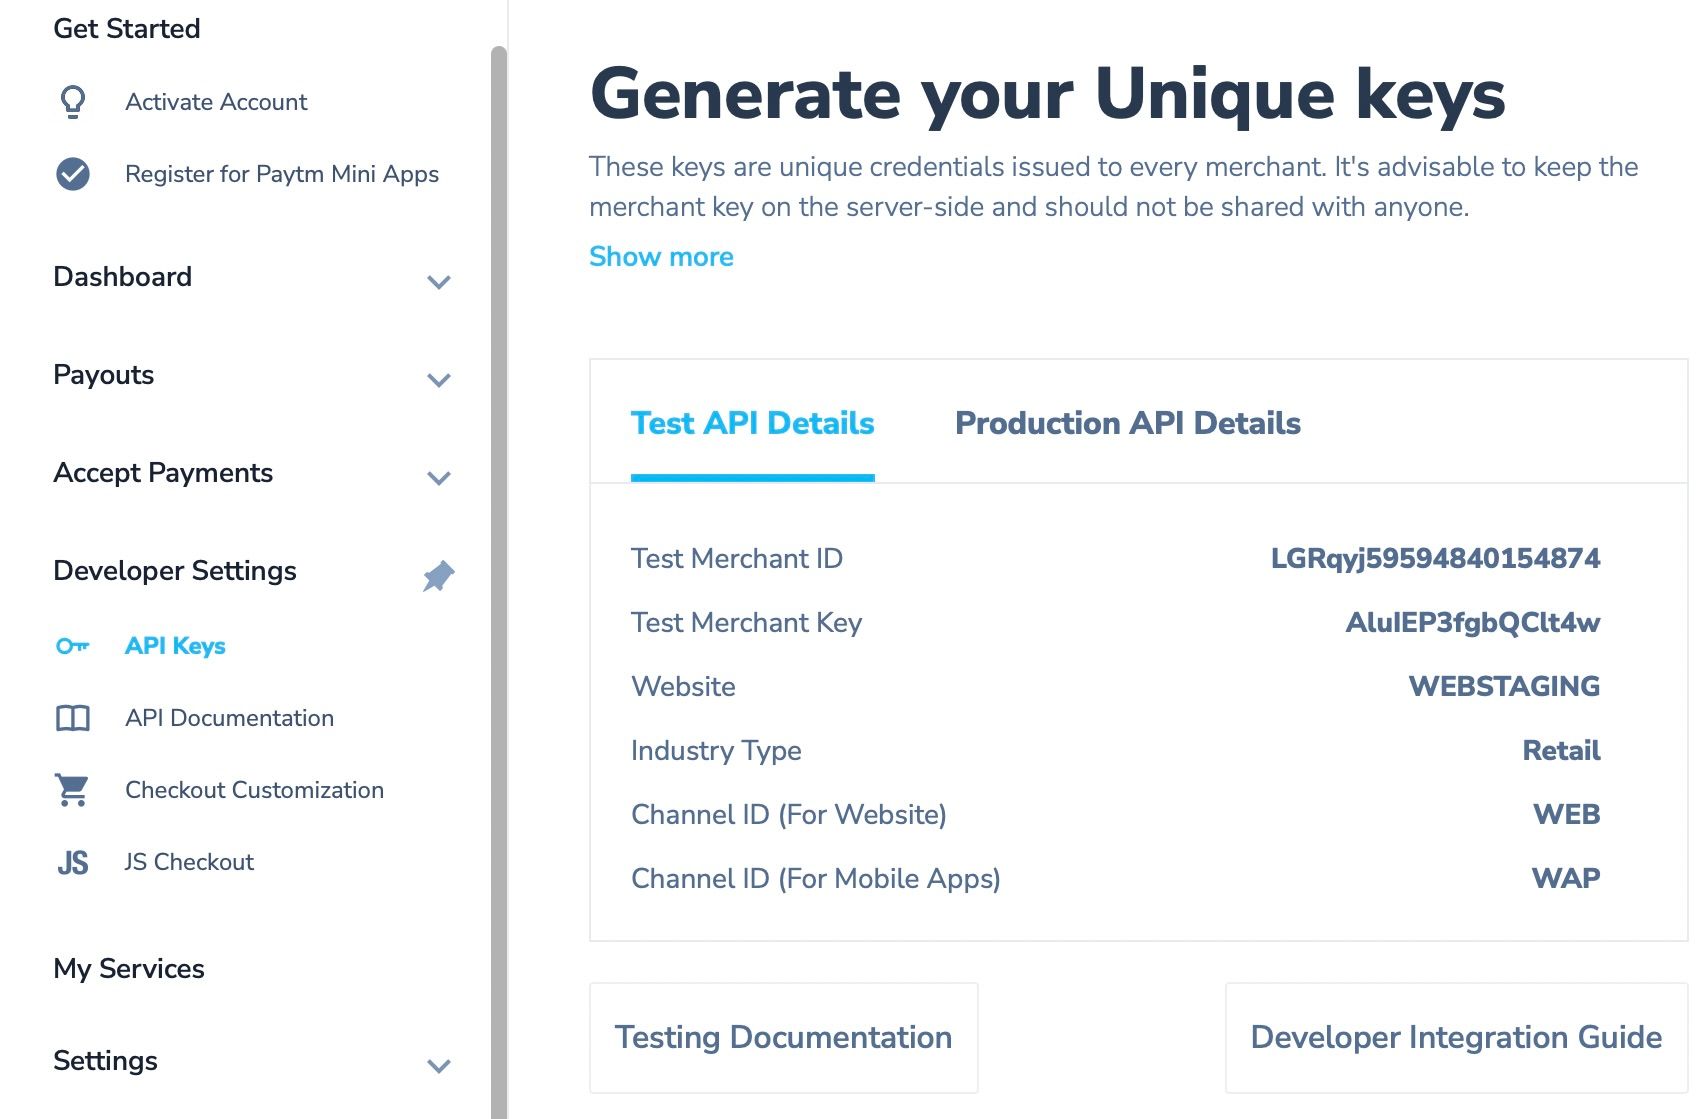Screen dimensions: 1702x1119
Task: Click the Test Merchant Key value AluIEP3fgbQClt4w
Action: click(x=1473, y=622)
